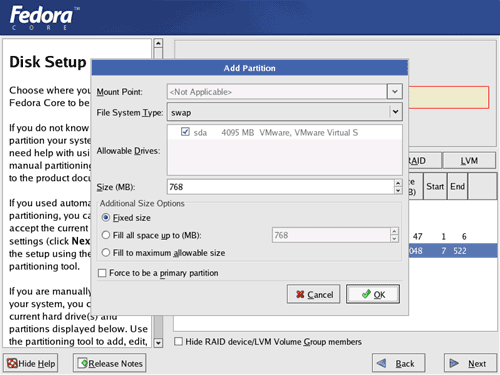The height and width of the screenshot is (375, 500).
Task: Select the Fixed size radio button
Action: (106, 218)
